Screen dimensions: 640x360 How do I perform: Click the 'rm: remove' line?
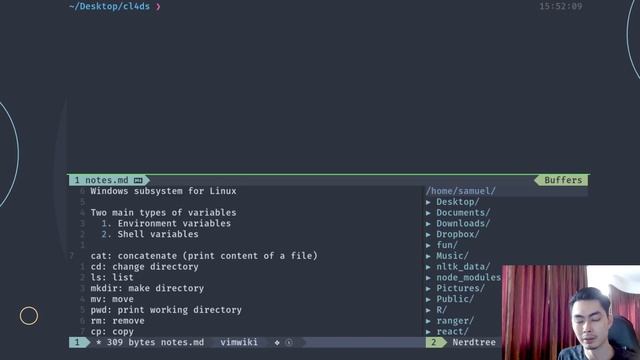click(x=117, y=321)
